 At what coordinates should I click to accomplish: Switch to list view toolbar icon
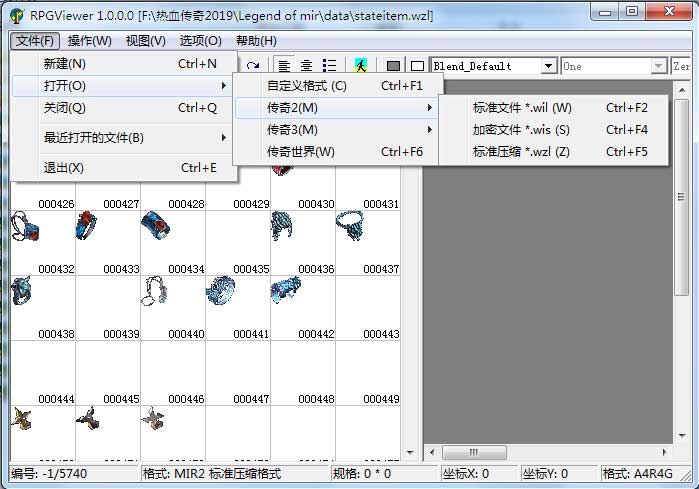click(x=329, y=66)
